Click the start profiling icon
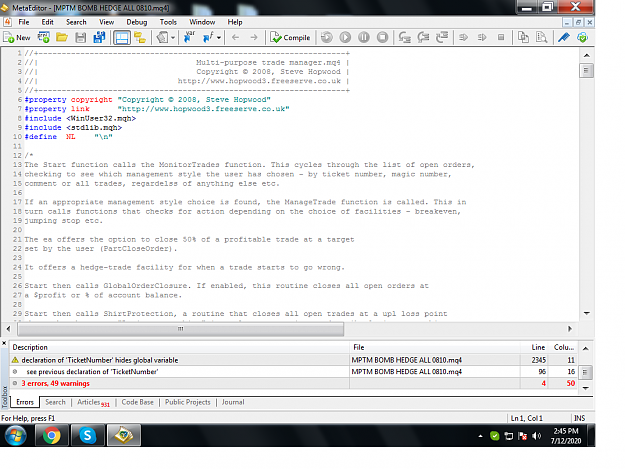Image resolution: width=625 pixels, height=469 pixels. [x=463, y=37]
